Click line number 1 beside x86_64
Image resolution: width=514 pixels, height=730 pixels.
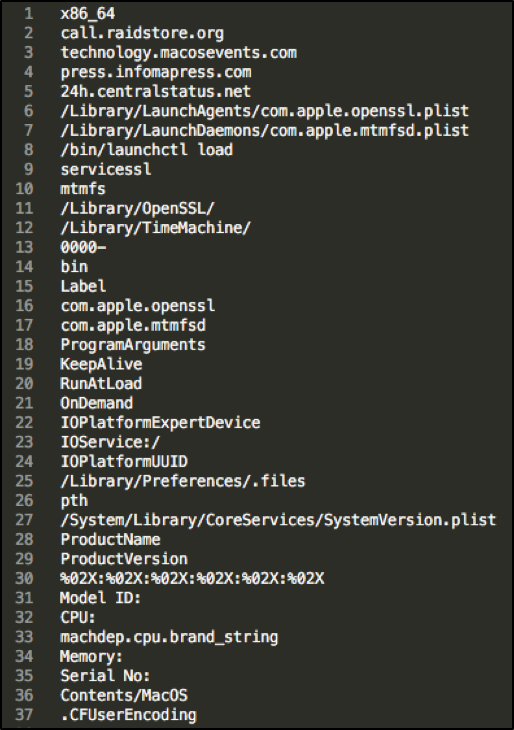pyautogui.click(x=28, y=14)
